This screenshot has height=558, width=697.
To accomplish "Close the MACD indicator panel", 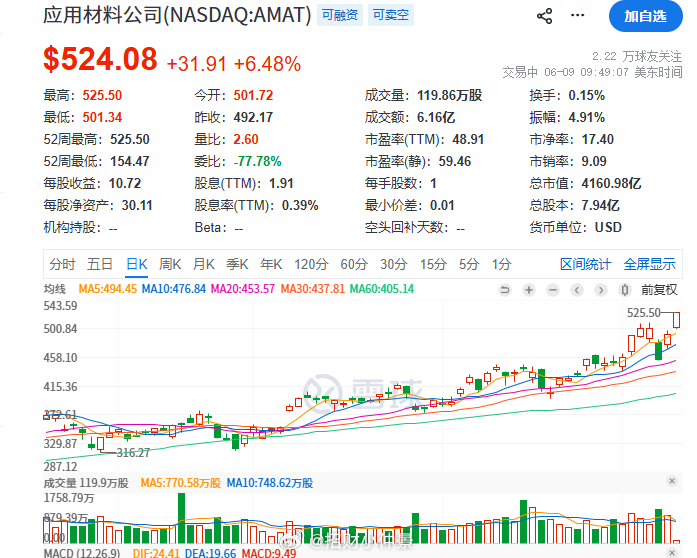I will [x=672, y=552].
